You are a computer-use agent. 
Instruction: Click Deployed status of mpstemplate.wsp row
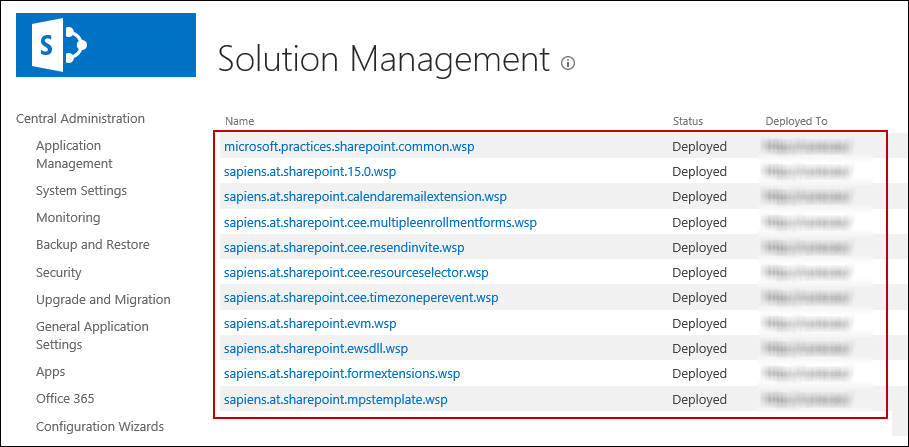pyautogui.click(x=699, y=399)
